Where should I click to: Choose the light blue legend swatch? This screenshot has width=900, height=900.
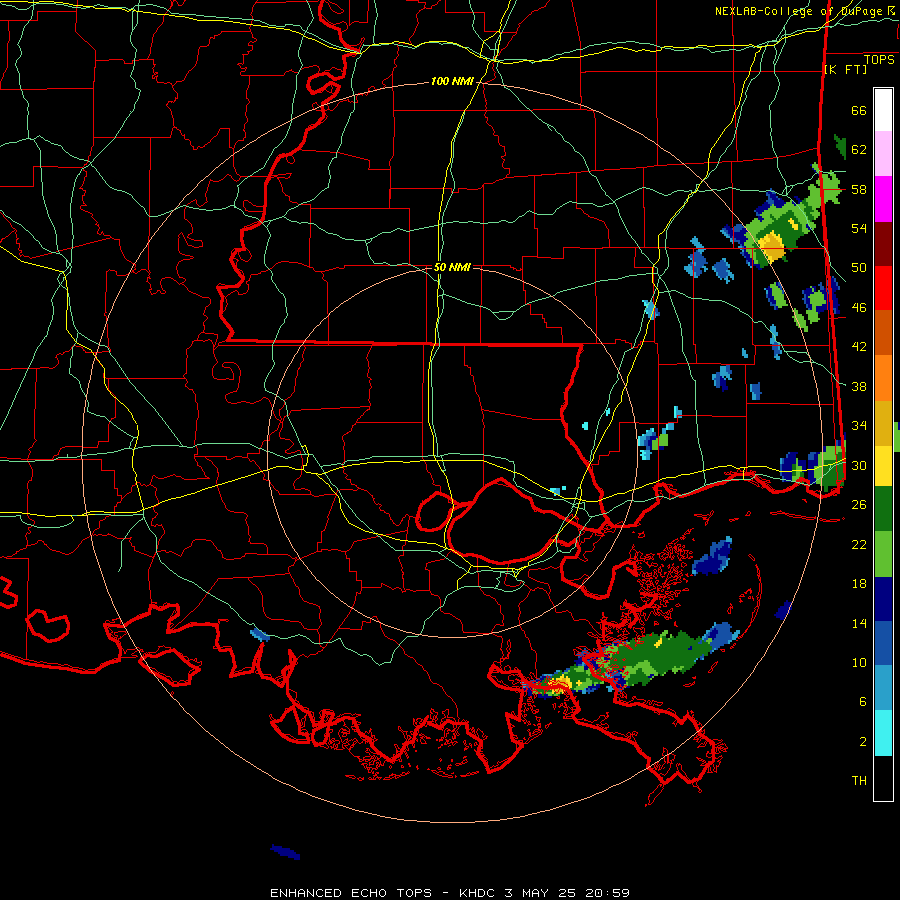883,688
